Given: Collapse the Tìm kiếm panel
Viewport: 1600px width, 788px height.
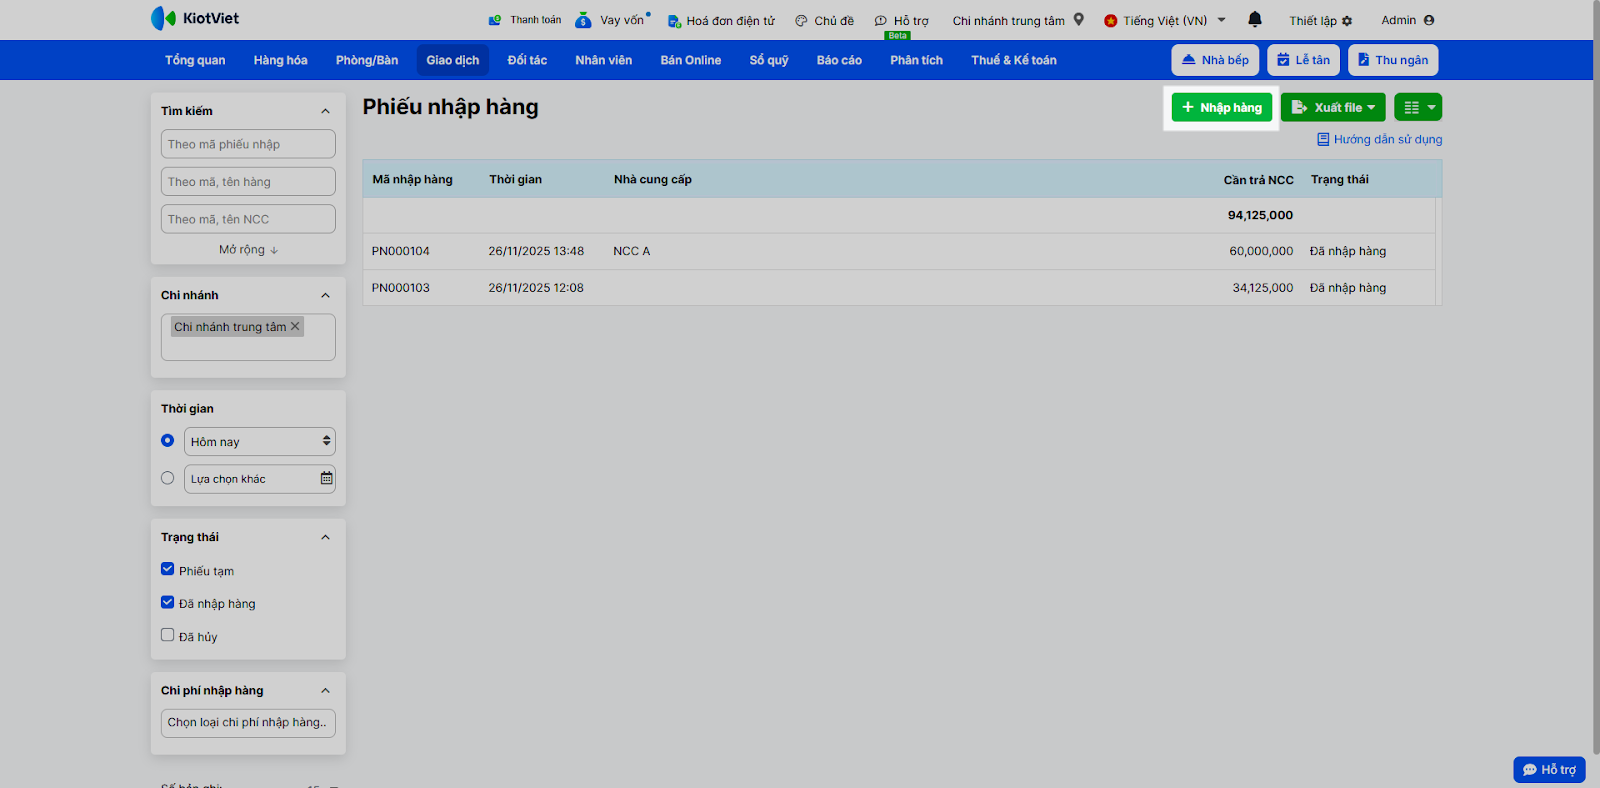Looking at the screenshot, I should [x=325, y=111].
